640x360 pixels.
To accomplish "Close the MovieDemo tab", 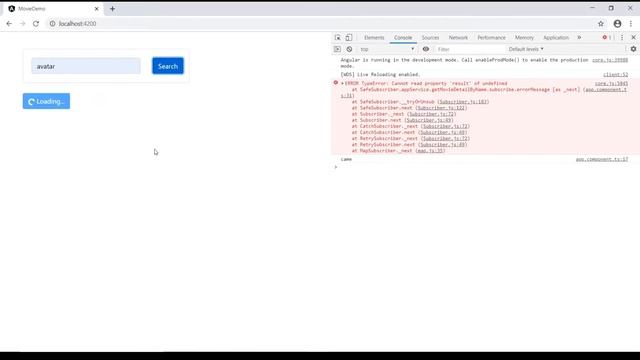I will coord(97,9).
